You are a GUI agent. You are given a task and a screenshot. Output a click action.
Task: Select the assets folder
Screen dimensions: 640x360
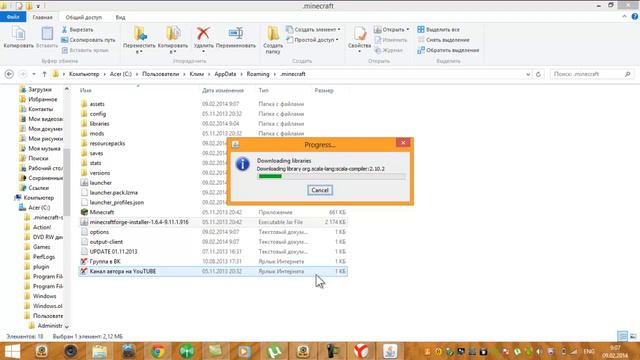(97, 104)
